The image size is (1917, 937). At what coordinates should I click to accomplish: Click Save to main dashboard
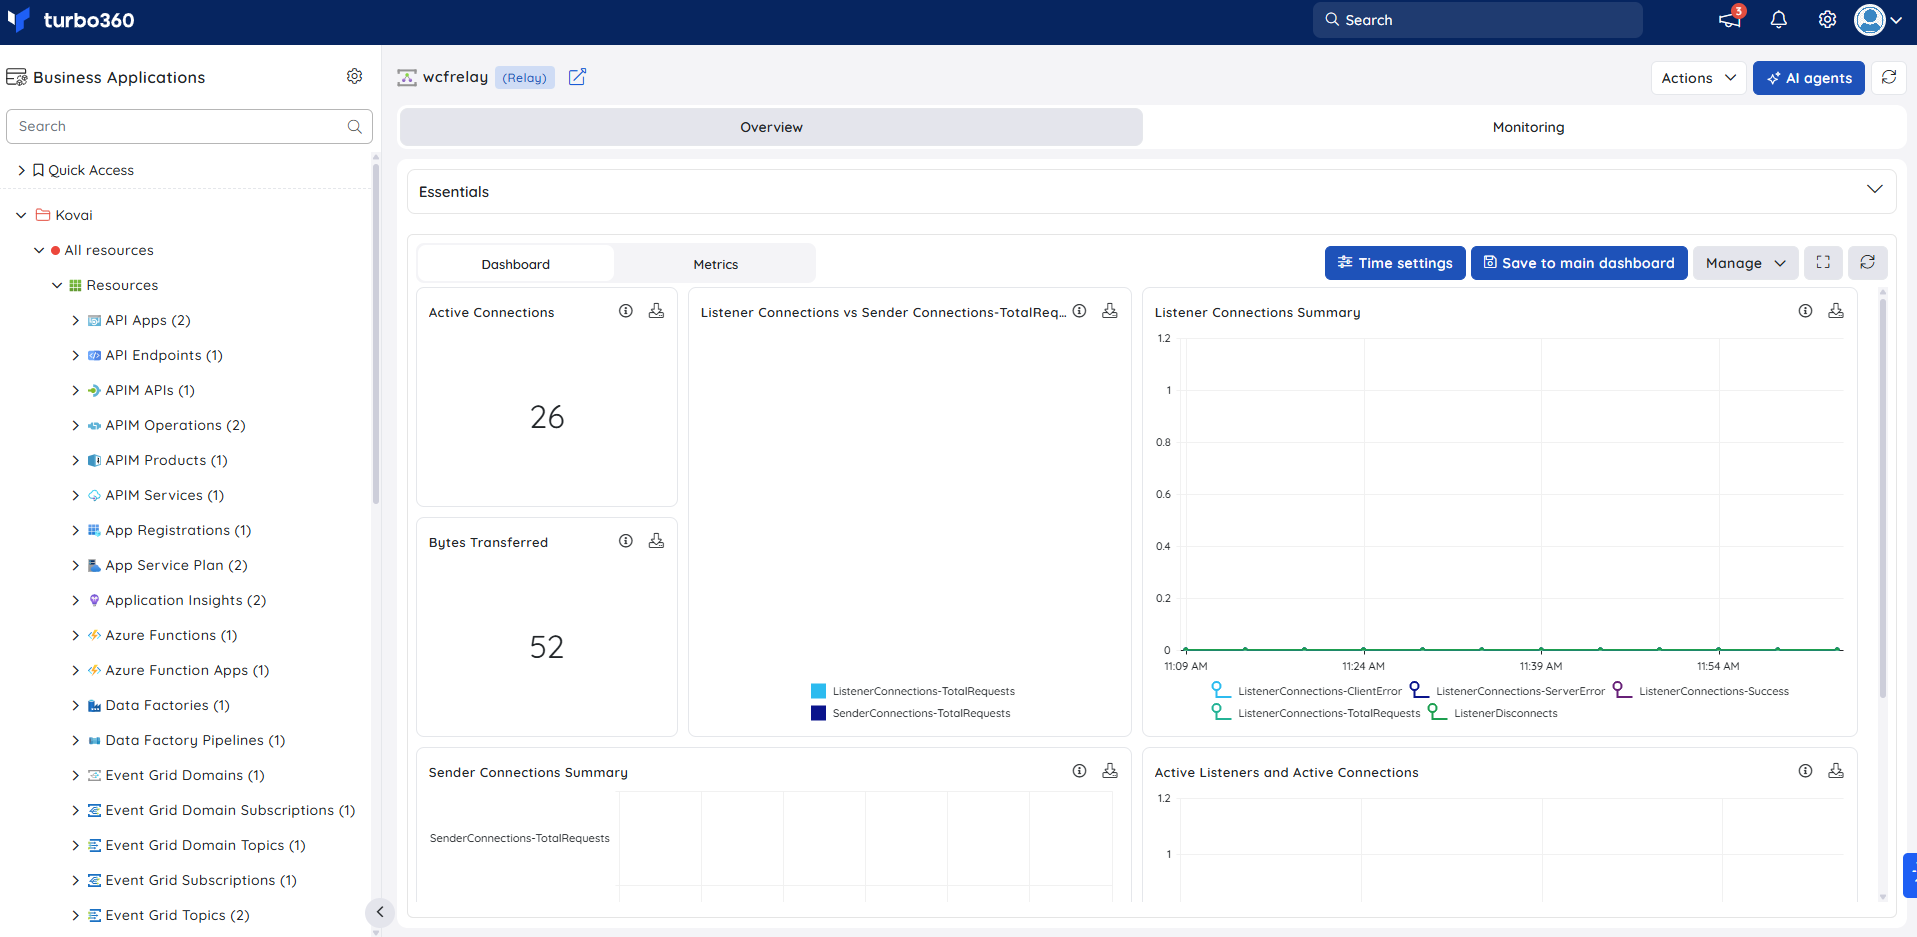1579,263
